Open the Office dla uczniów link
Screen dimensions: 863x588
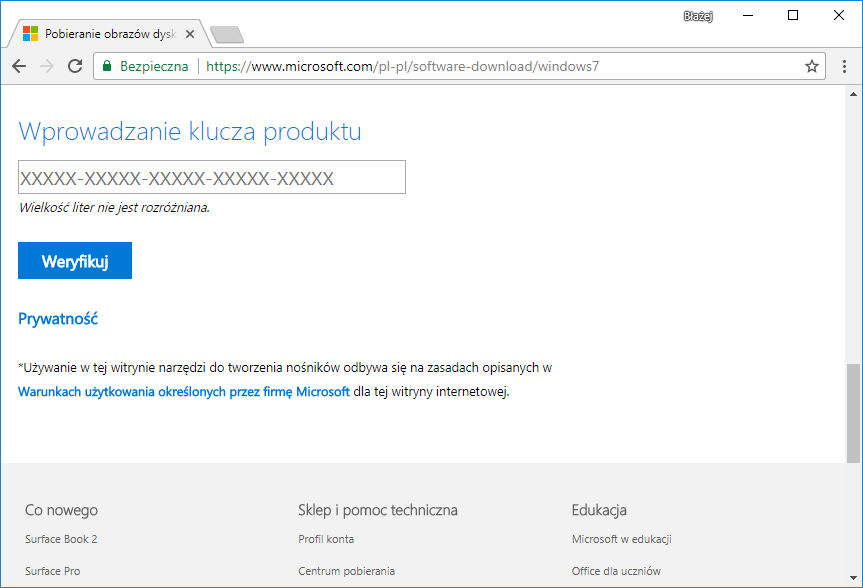point(616,571)
